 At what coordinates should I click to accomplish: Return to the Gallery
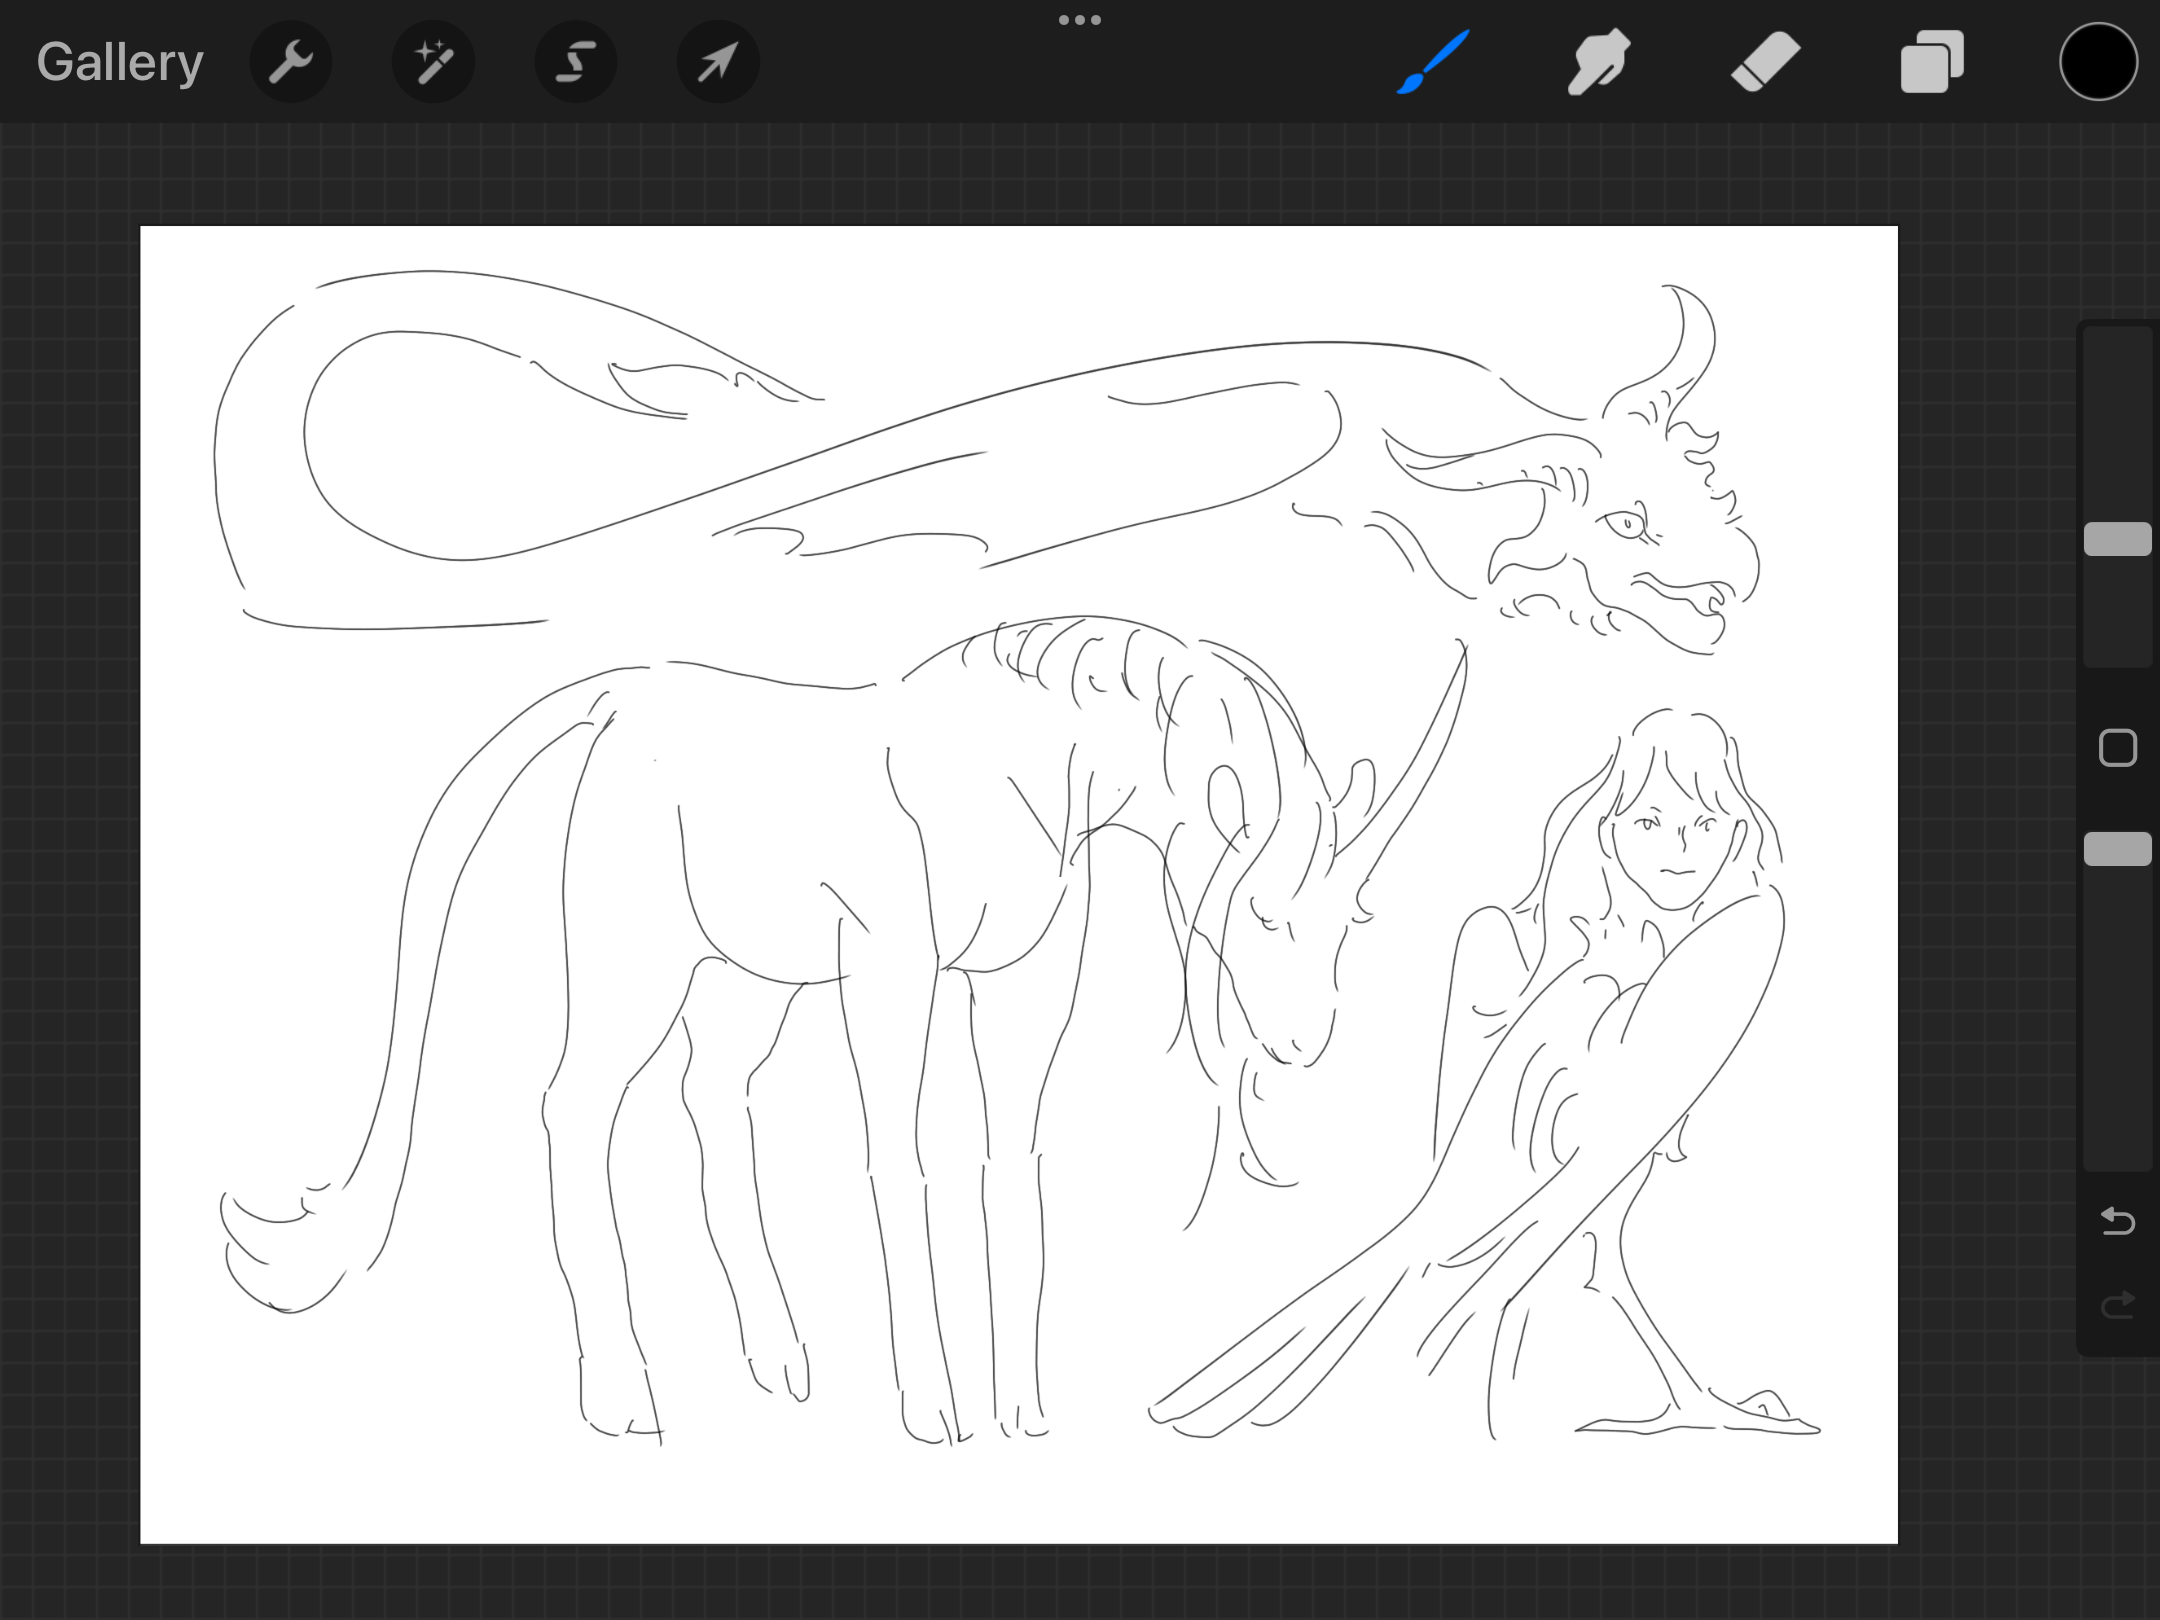pyautogui.click(x=120, y=62)
